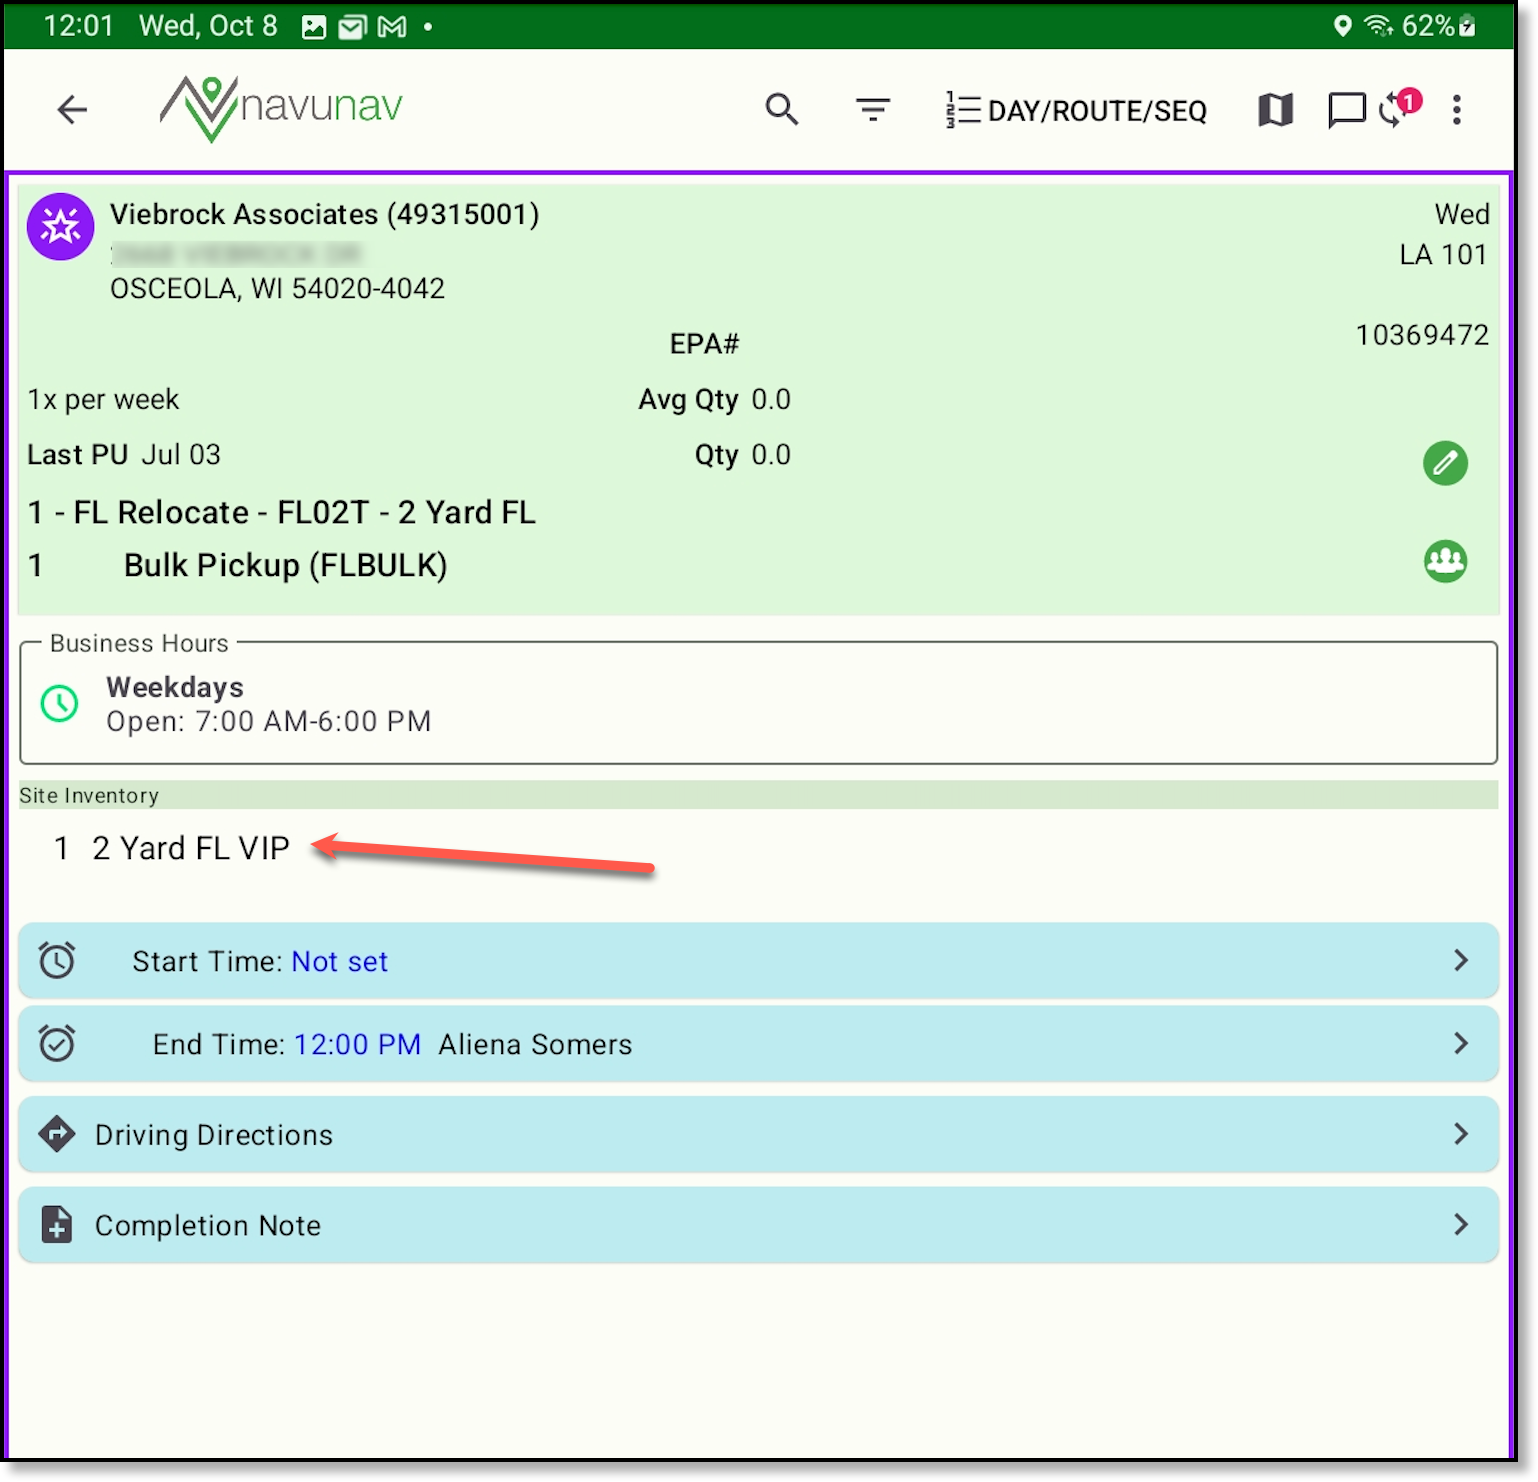Tap the End Time check-clock icon

[57, 1043]
